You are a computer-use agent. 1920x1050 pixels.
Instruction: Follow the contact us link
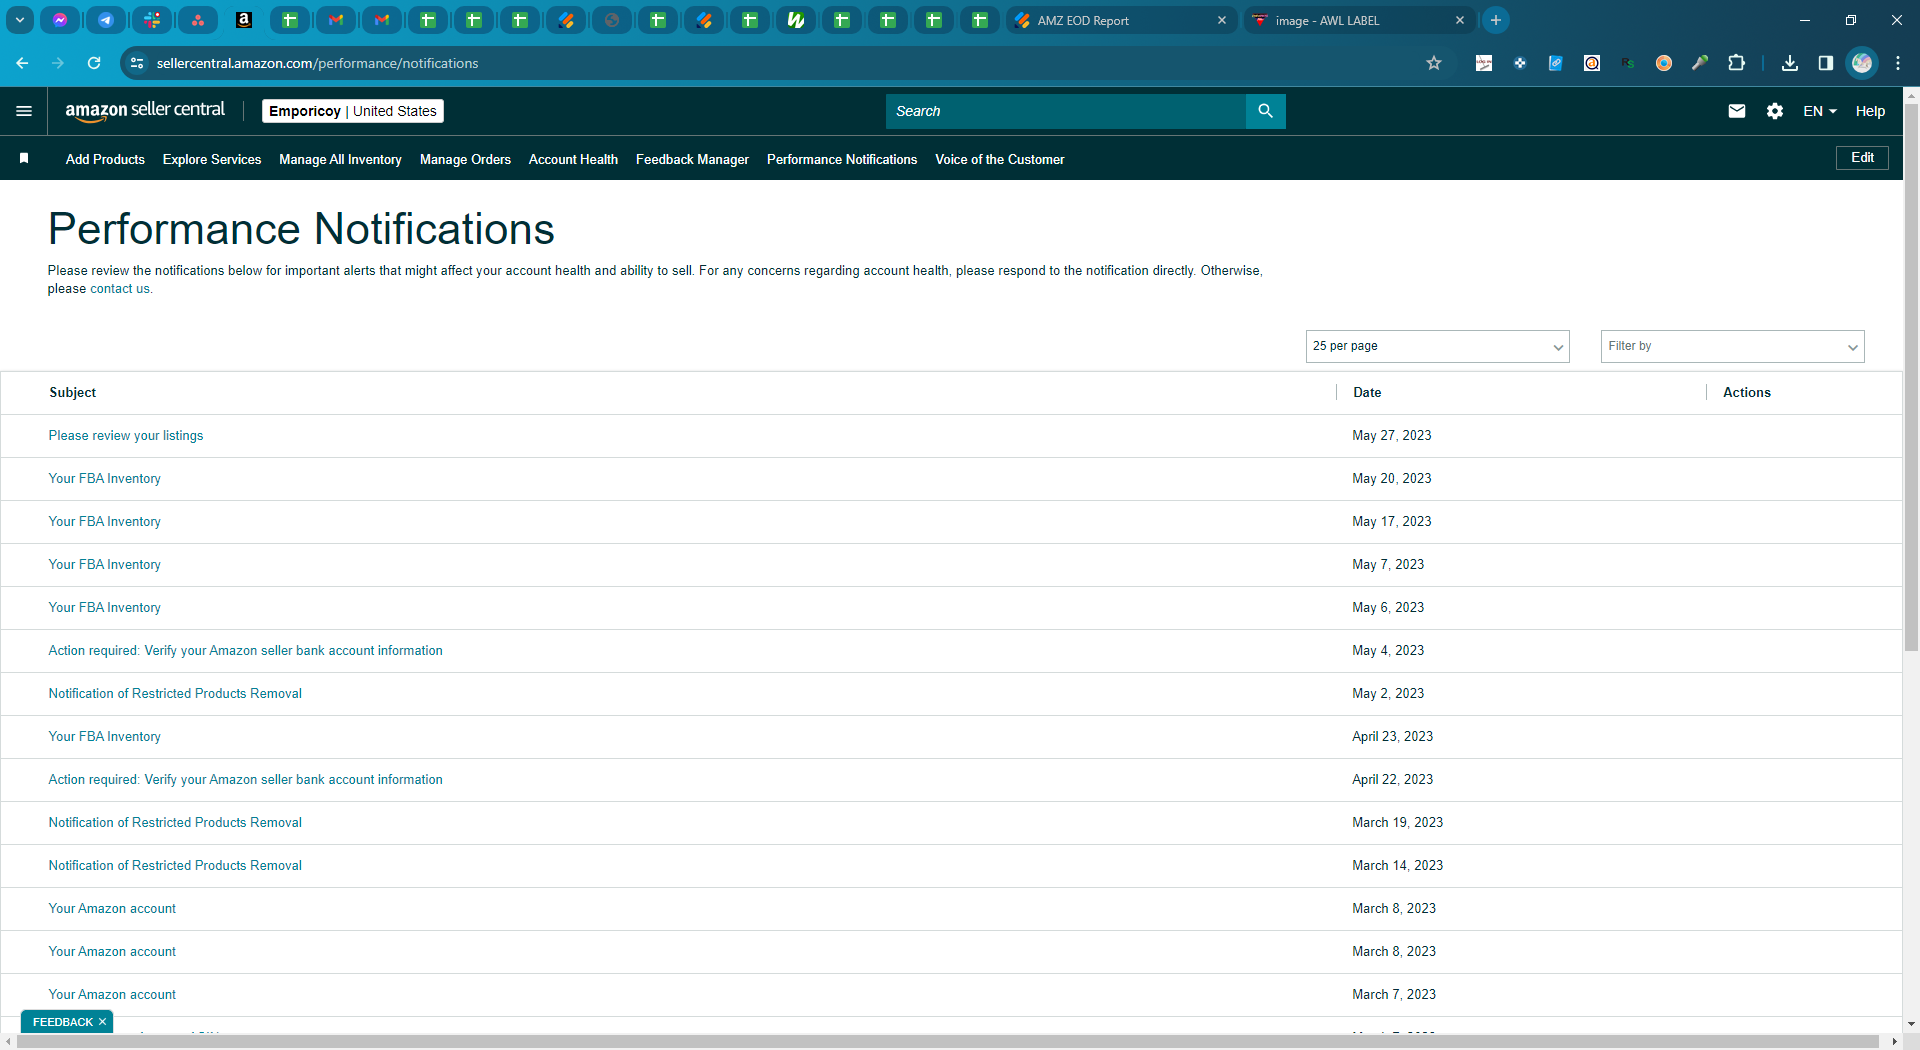point(120,289)
